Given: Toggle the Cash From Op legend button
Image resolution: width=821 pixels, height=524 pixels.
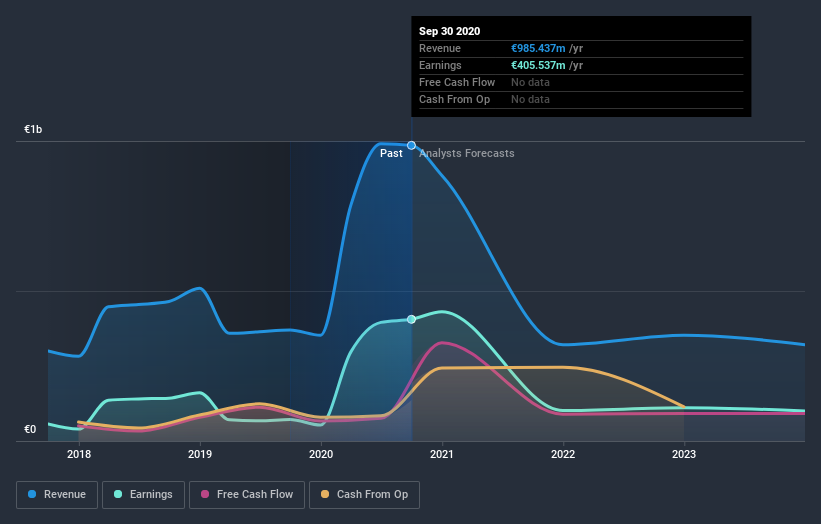Looking at the screenshot, I should pos(364,495).
